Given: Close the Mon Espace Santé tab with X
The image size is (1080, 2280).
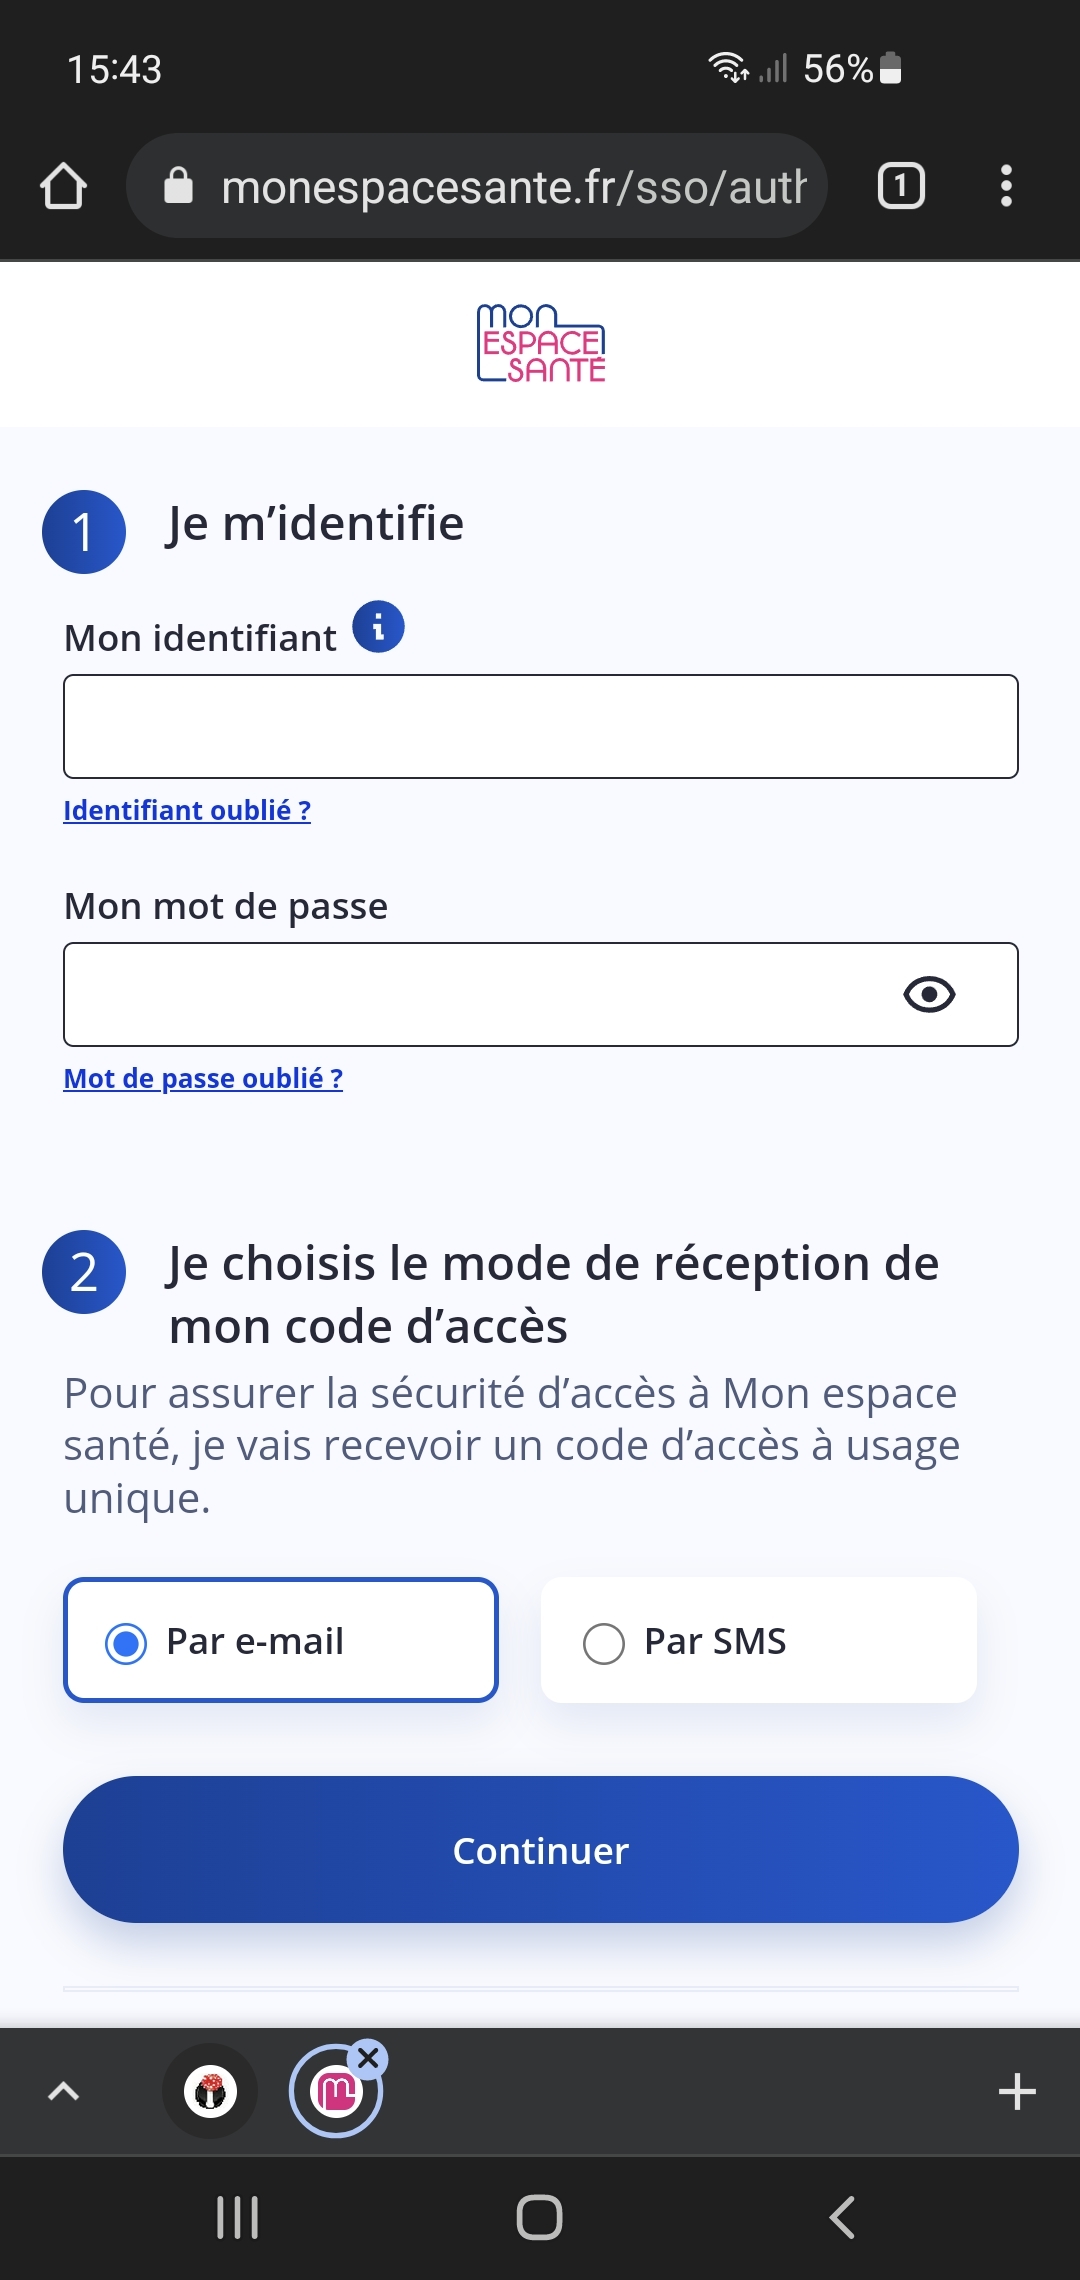Looking at the screenshot, I should pos(368,2059).
